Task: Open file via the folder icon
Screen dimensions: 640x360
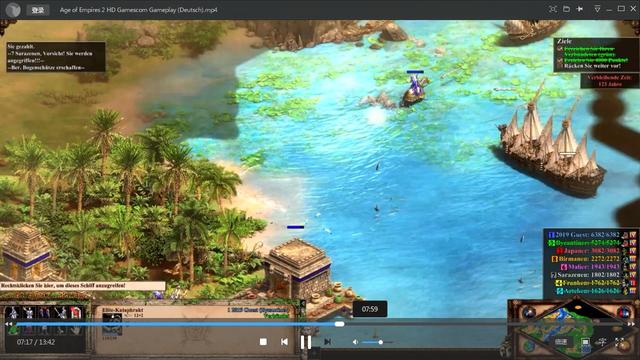Action: pyautogui.click(x=566, y=9)
